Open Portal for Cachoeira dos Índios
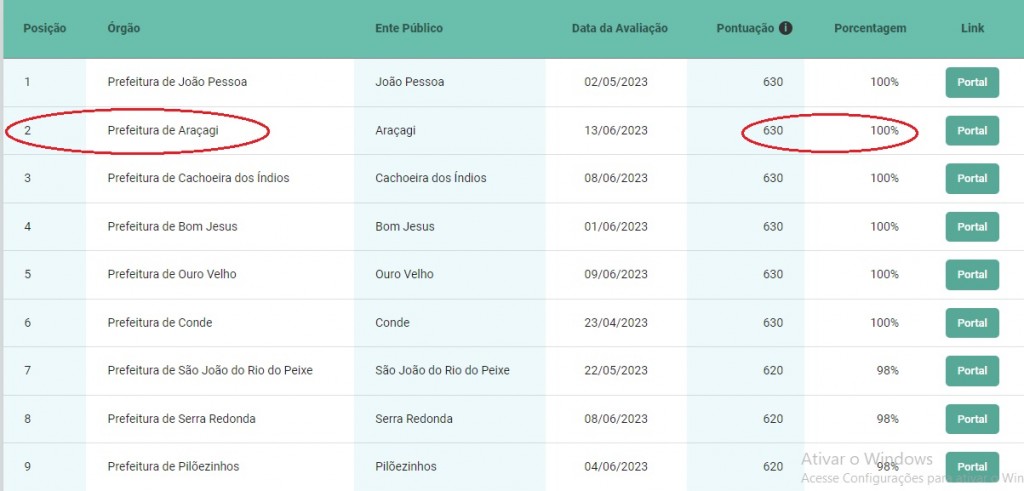 [x=972, y=178]
